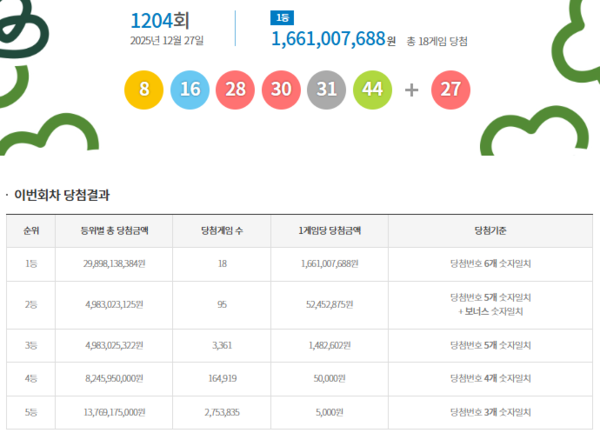The width and height of the screenshot is (600, 433).
Task: Click the total amount 29,898,138,384원
Action: [x=114, y=264]
